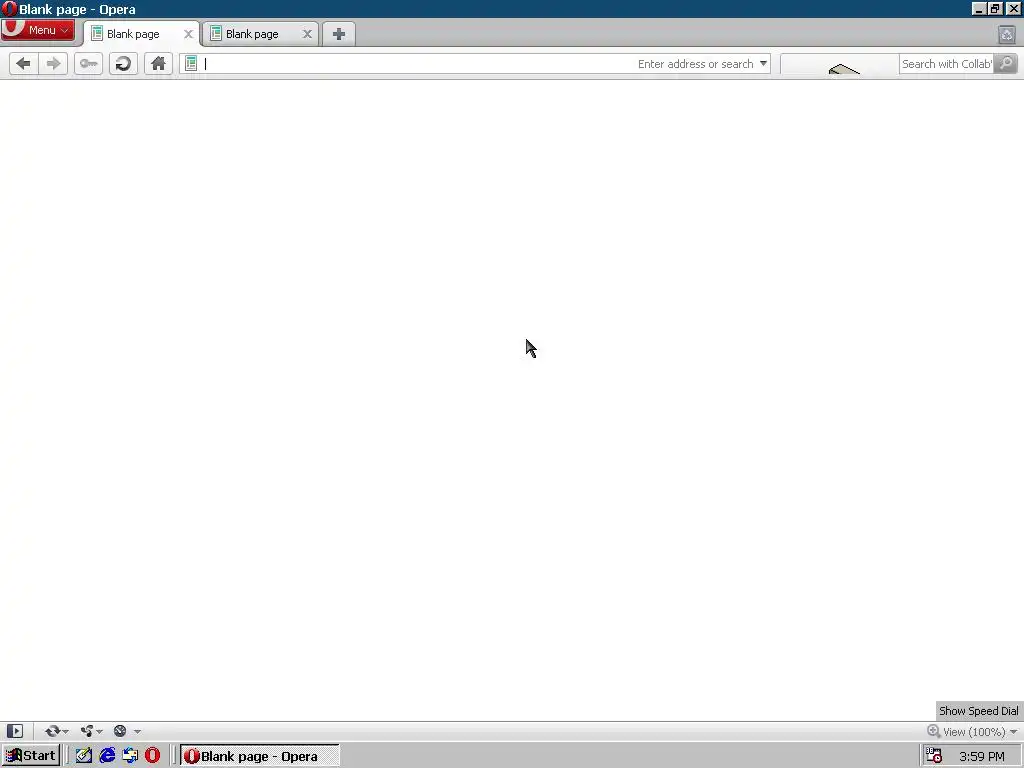Screen dimensions: 1024x768
Task: Click Show Speed Dial
Action: [x=978, y=711]
